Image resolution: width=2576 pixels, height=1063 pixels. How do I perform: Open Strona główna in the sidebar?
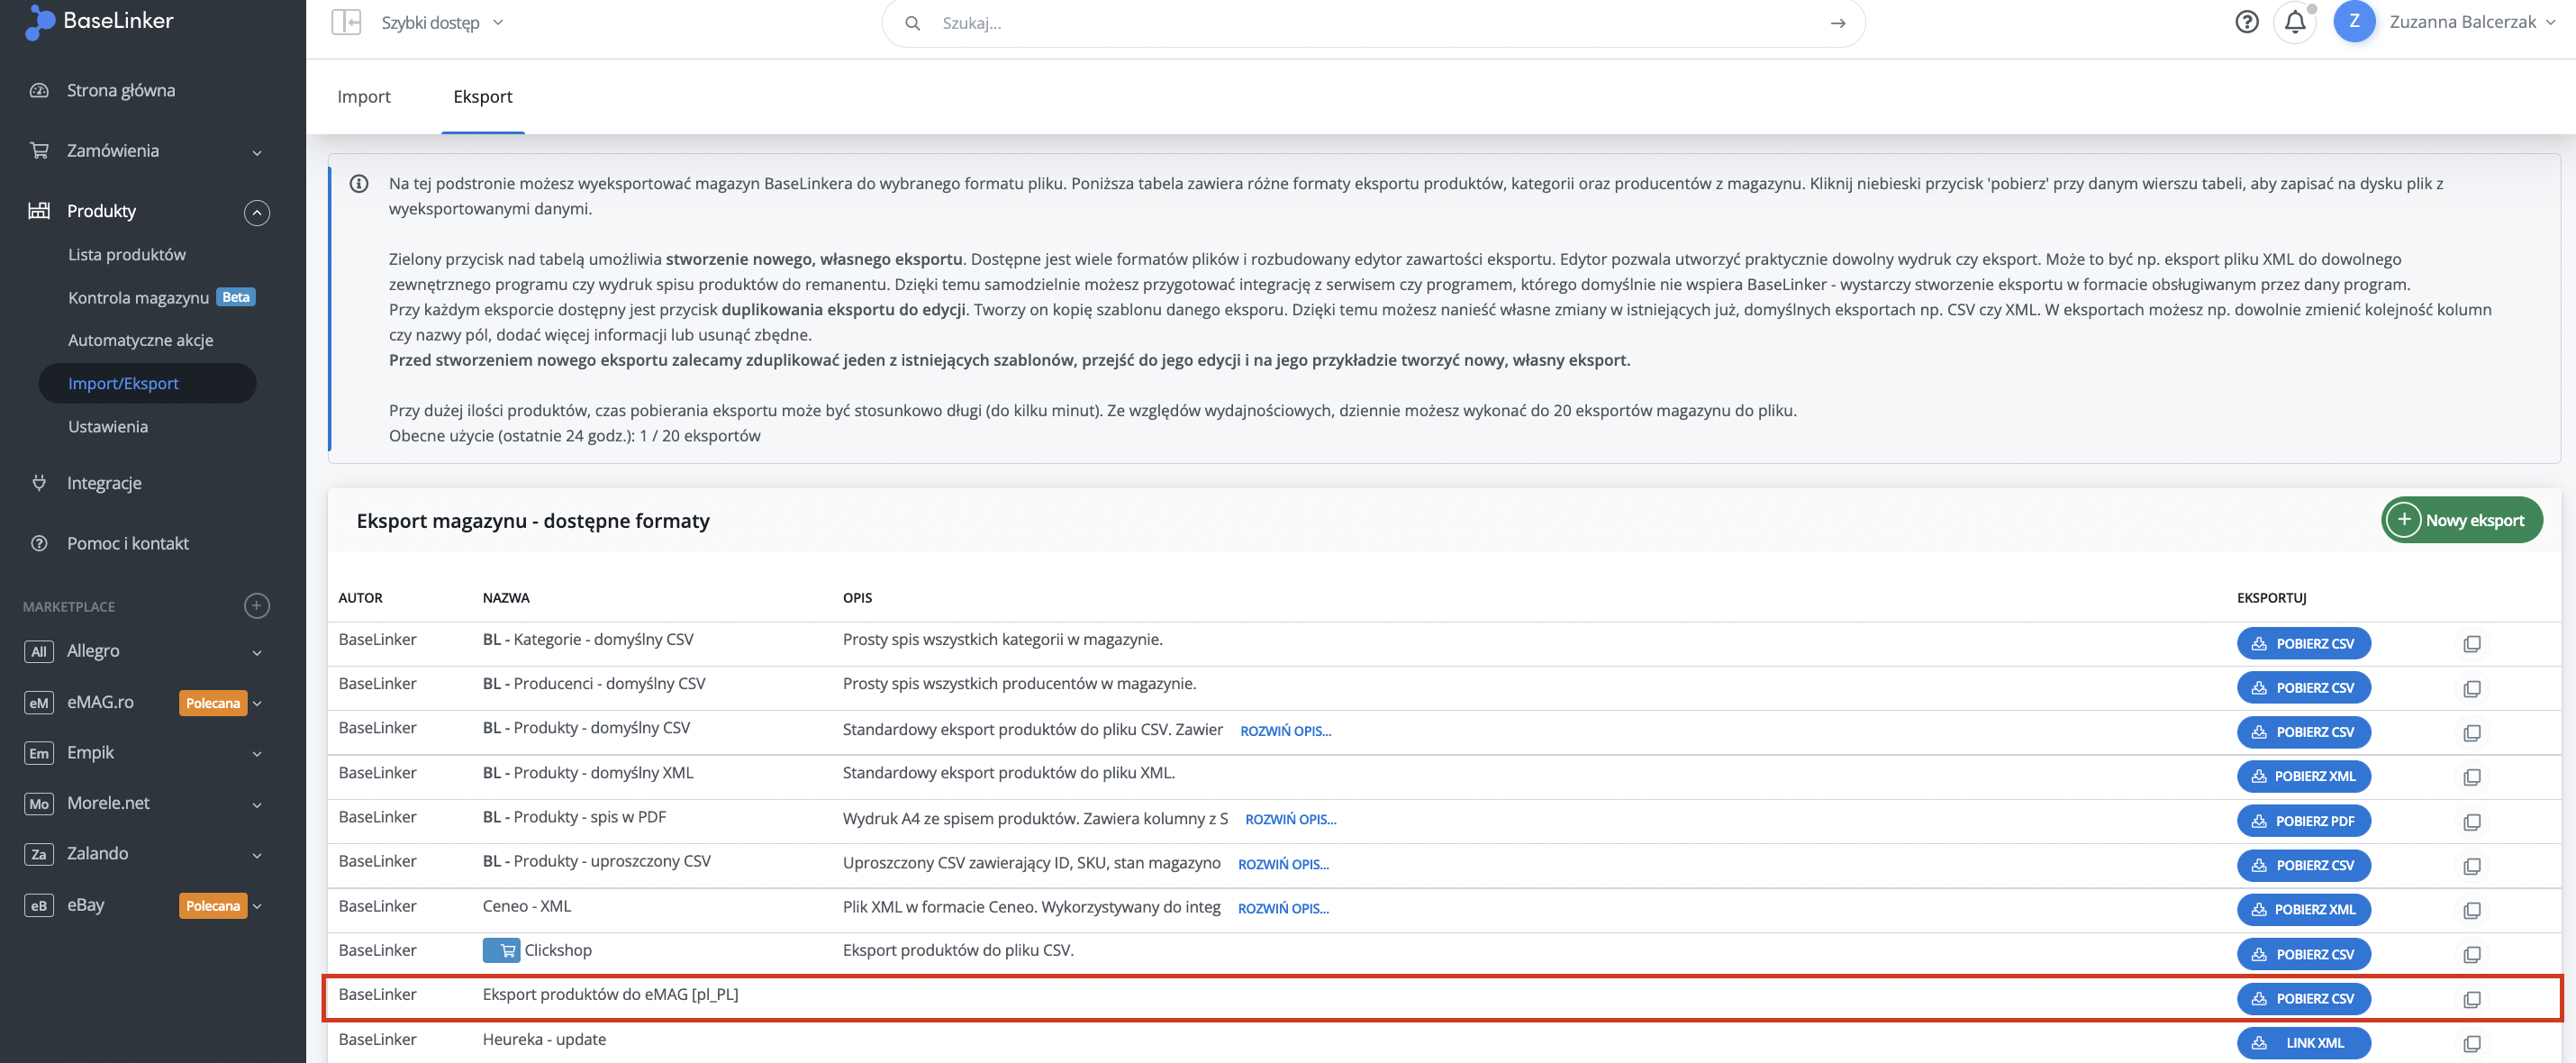pos(121,90)
